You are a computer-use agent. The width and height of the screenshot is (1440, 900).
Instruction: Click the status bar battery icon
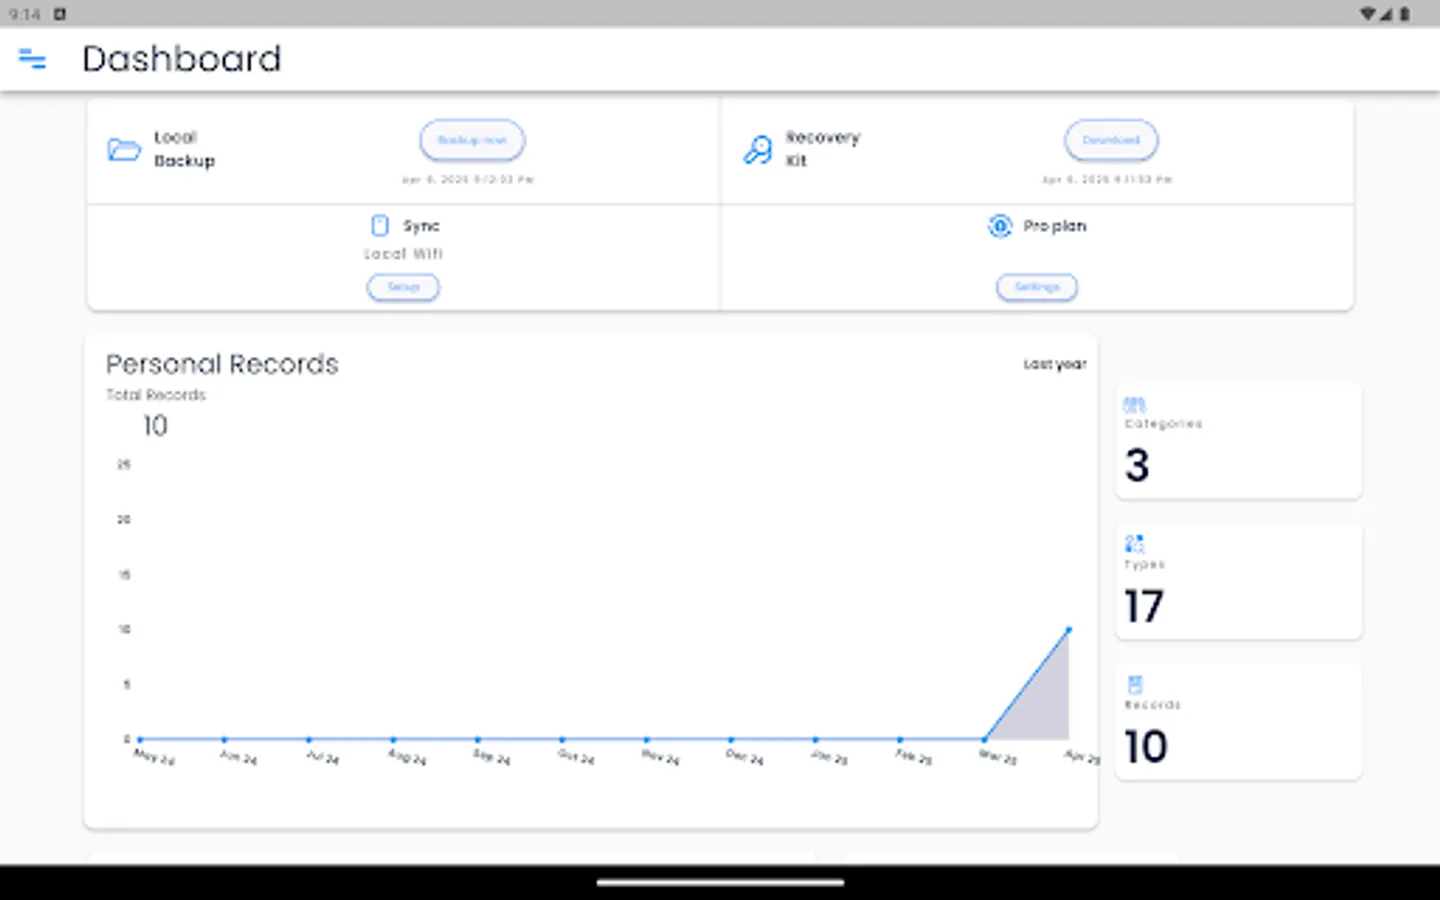coord(1405,14)
